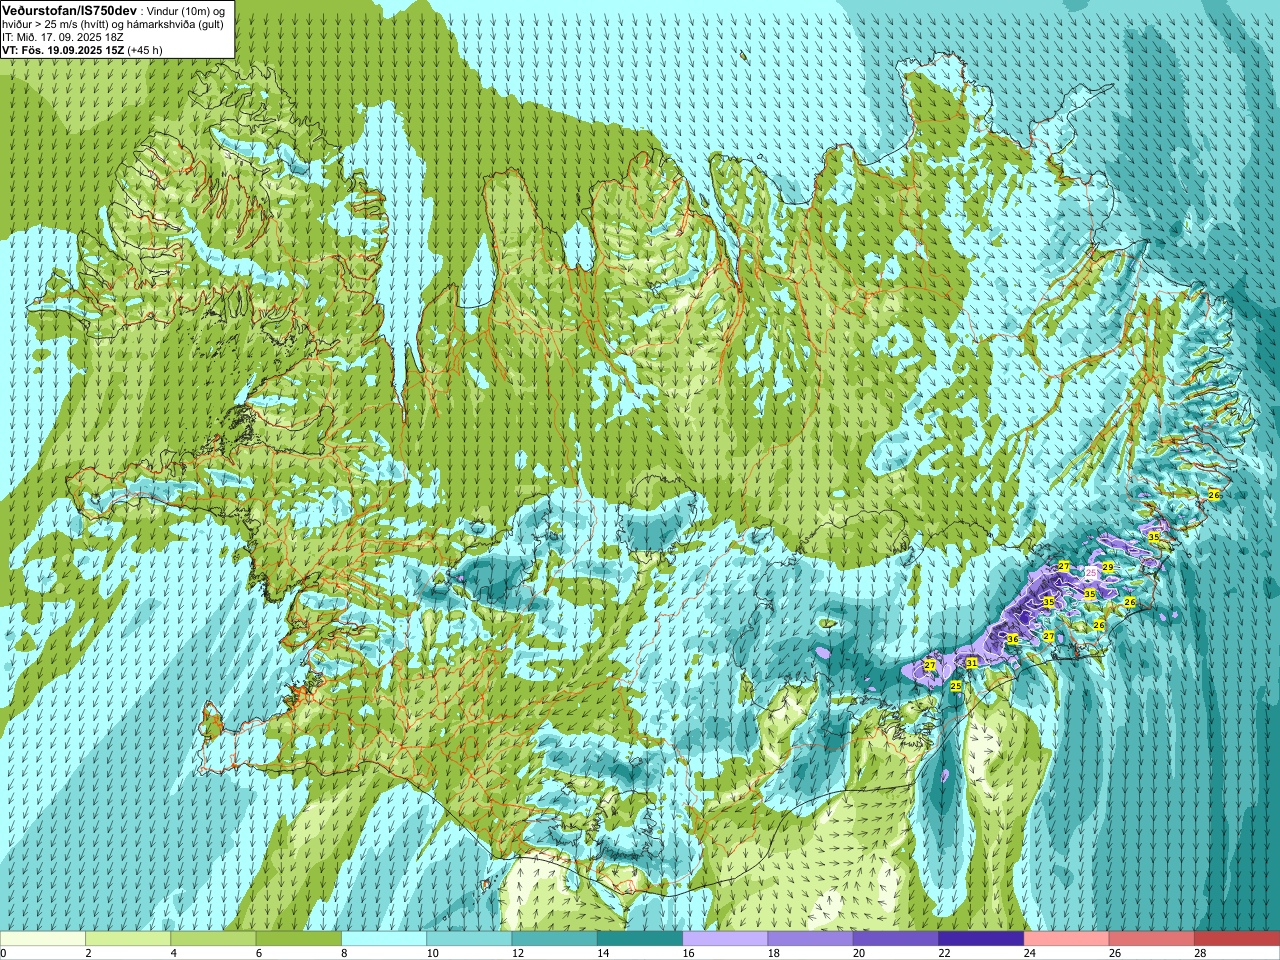Click the legend scale number "8"
Image resolution: width=1280 pixels, height=960 pixels.
[x=343, y=953]
